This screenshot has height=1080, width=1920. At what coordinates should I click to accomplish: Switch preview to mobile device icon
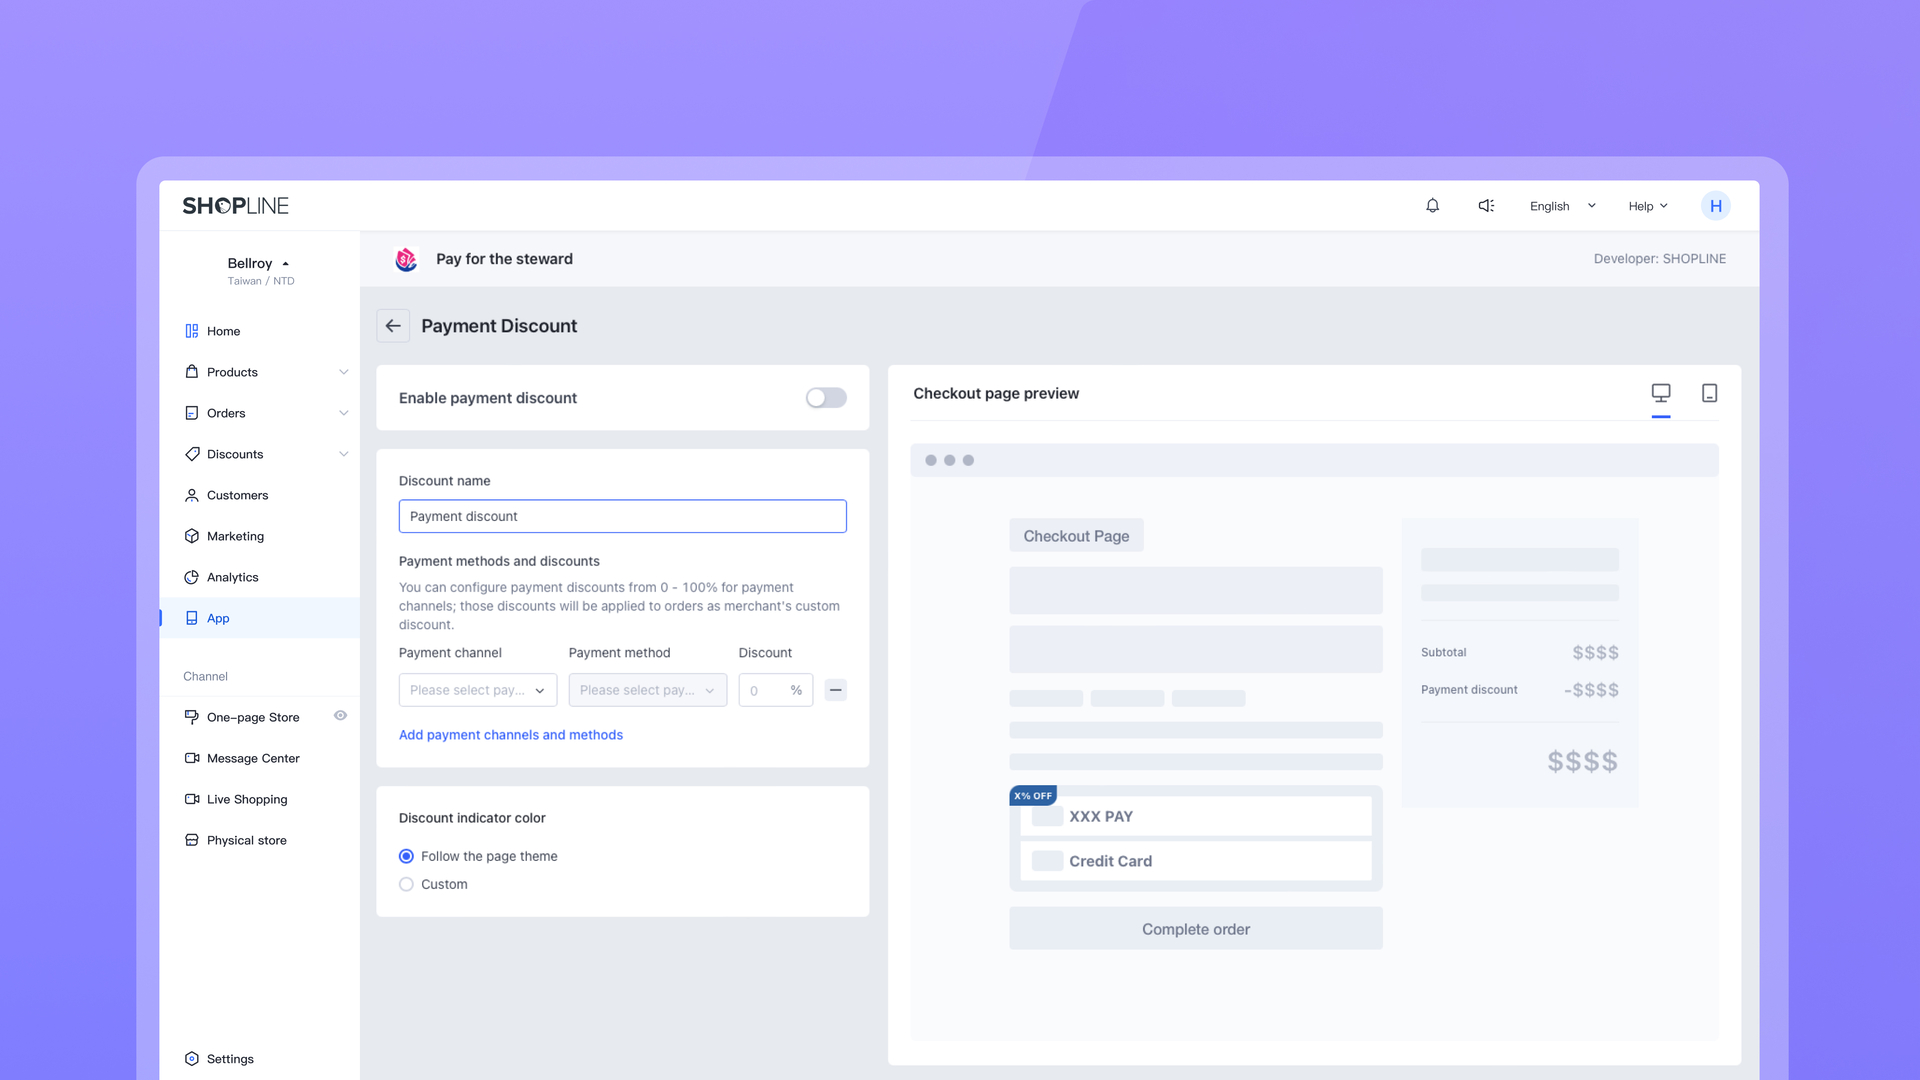[1709, 393]
